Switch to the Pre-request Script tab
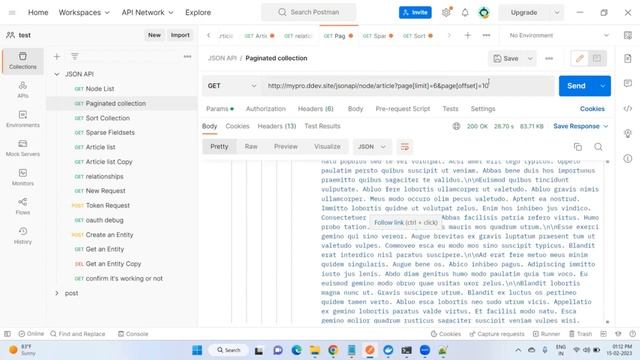The width and height of the screenshot is (640, 360). tap(402, 109)
